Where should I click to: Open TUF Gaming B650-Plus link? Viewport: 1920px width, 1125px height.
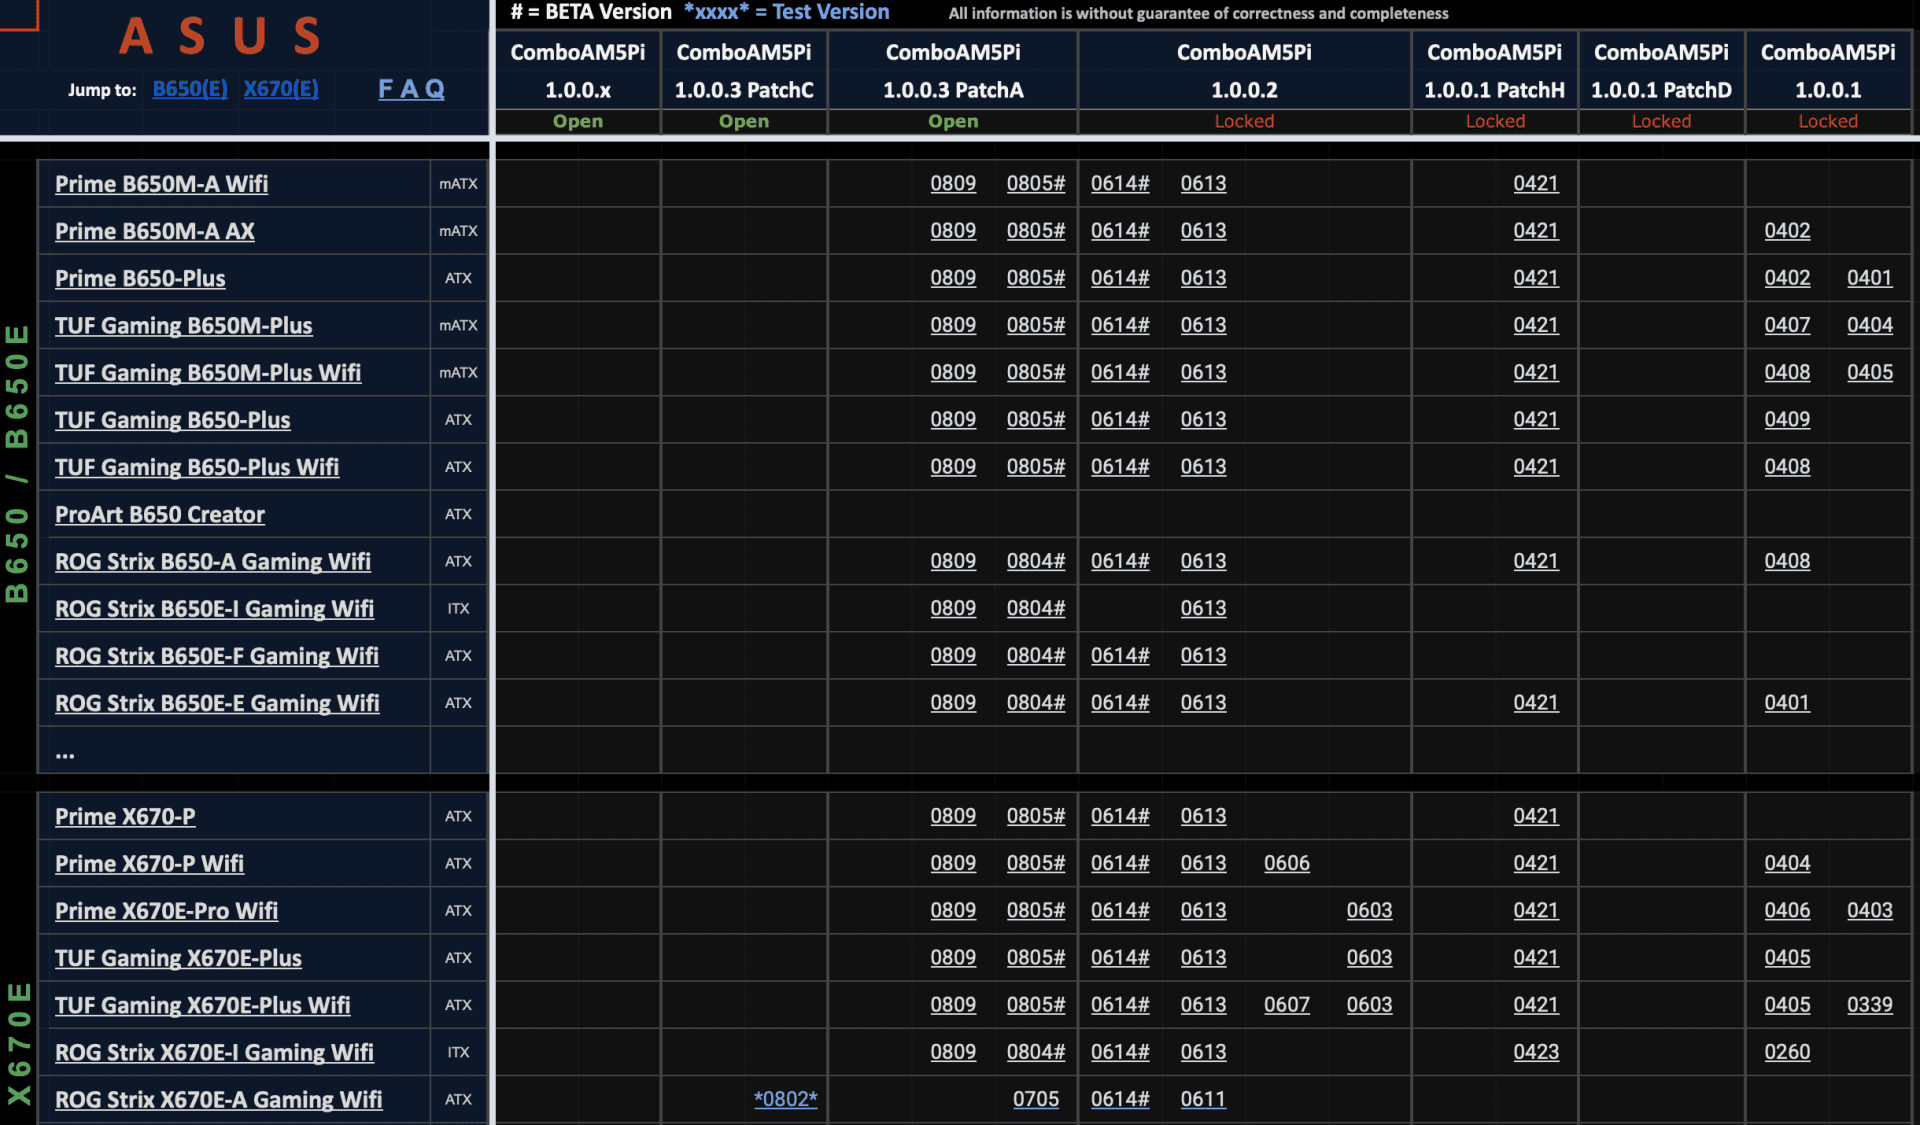[x=173, y=420]
